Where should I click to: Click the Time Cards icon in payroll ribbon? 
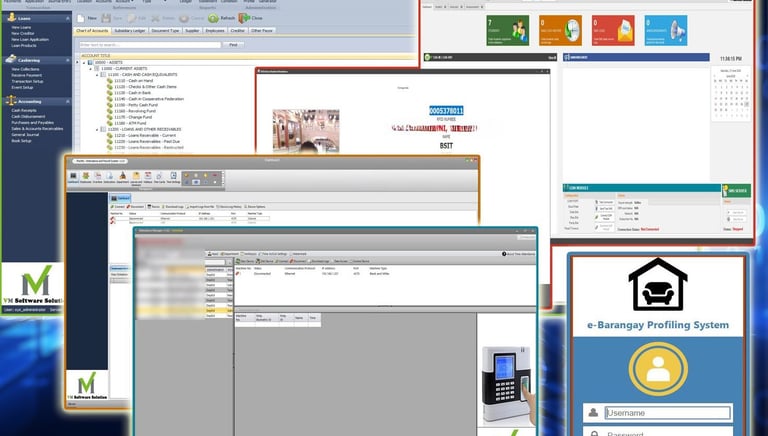[160, 177]
